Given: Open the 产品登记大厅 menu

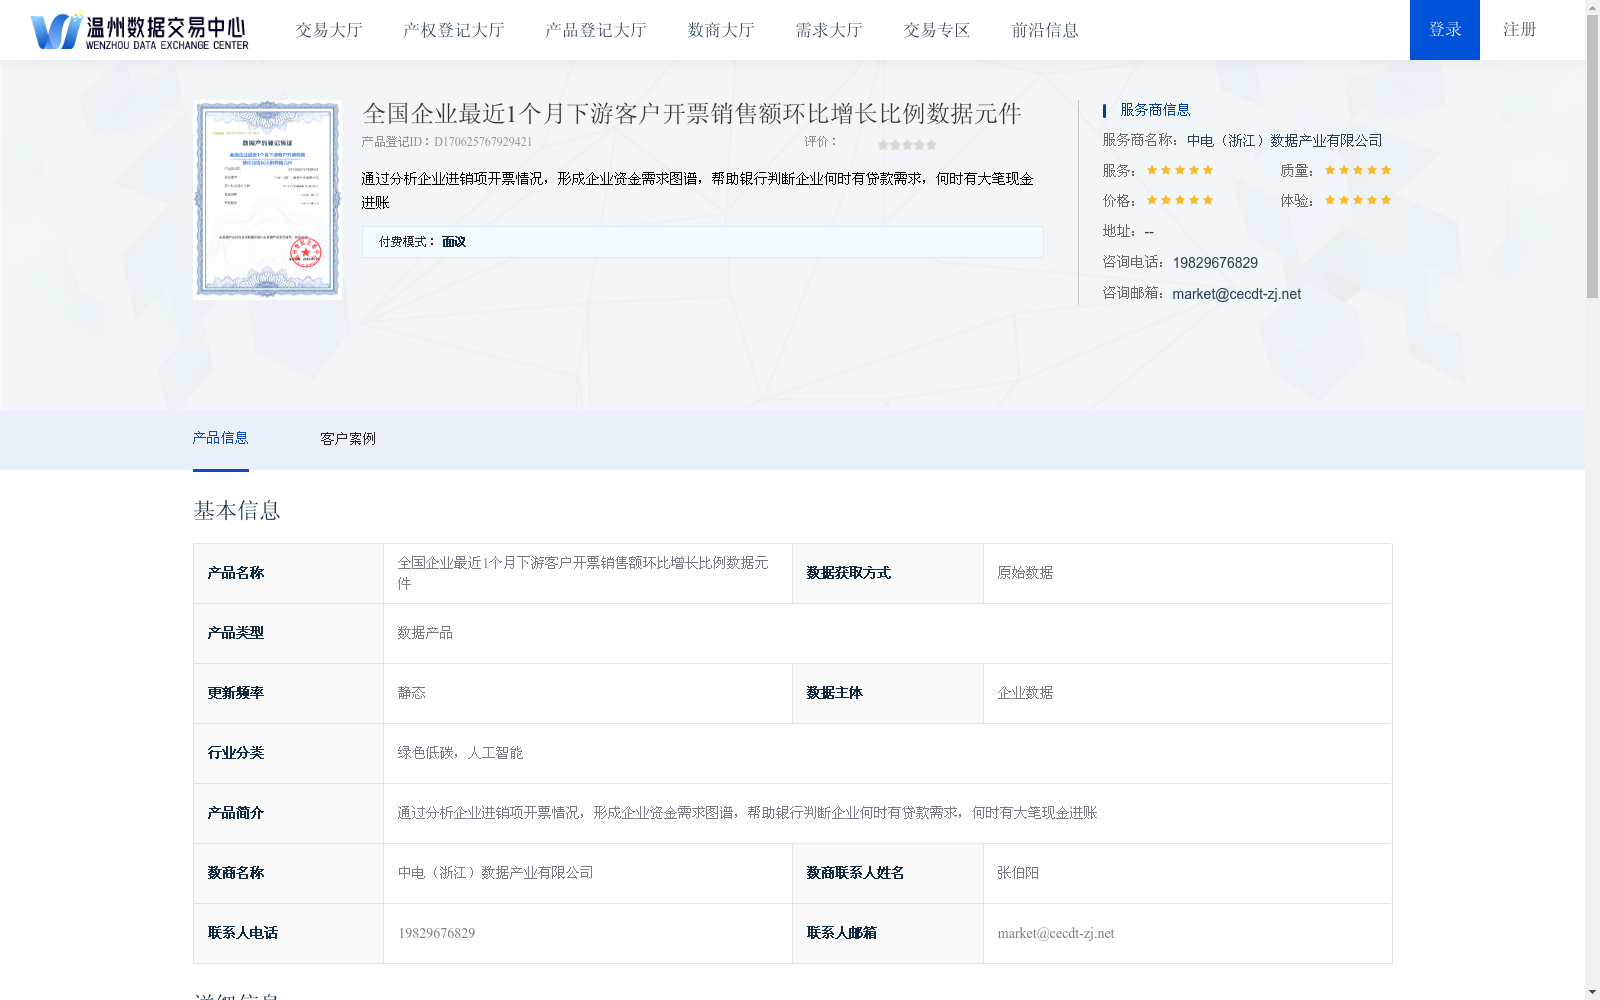Looking at the screenshot, I should (x=596, y=30).
